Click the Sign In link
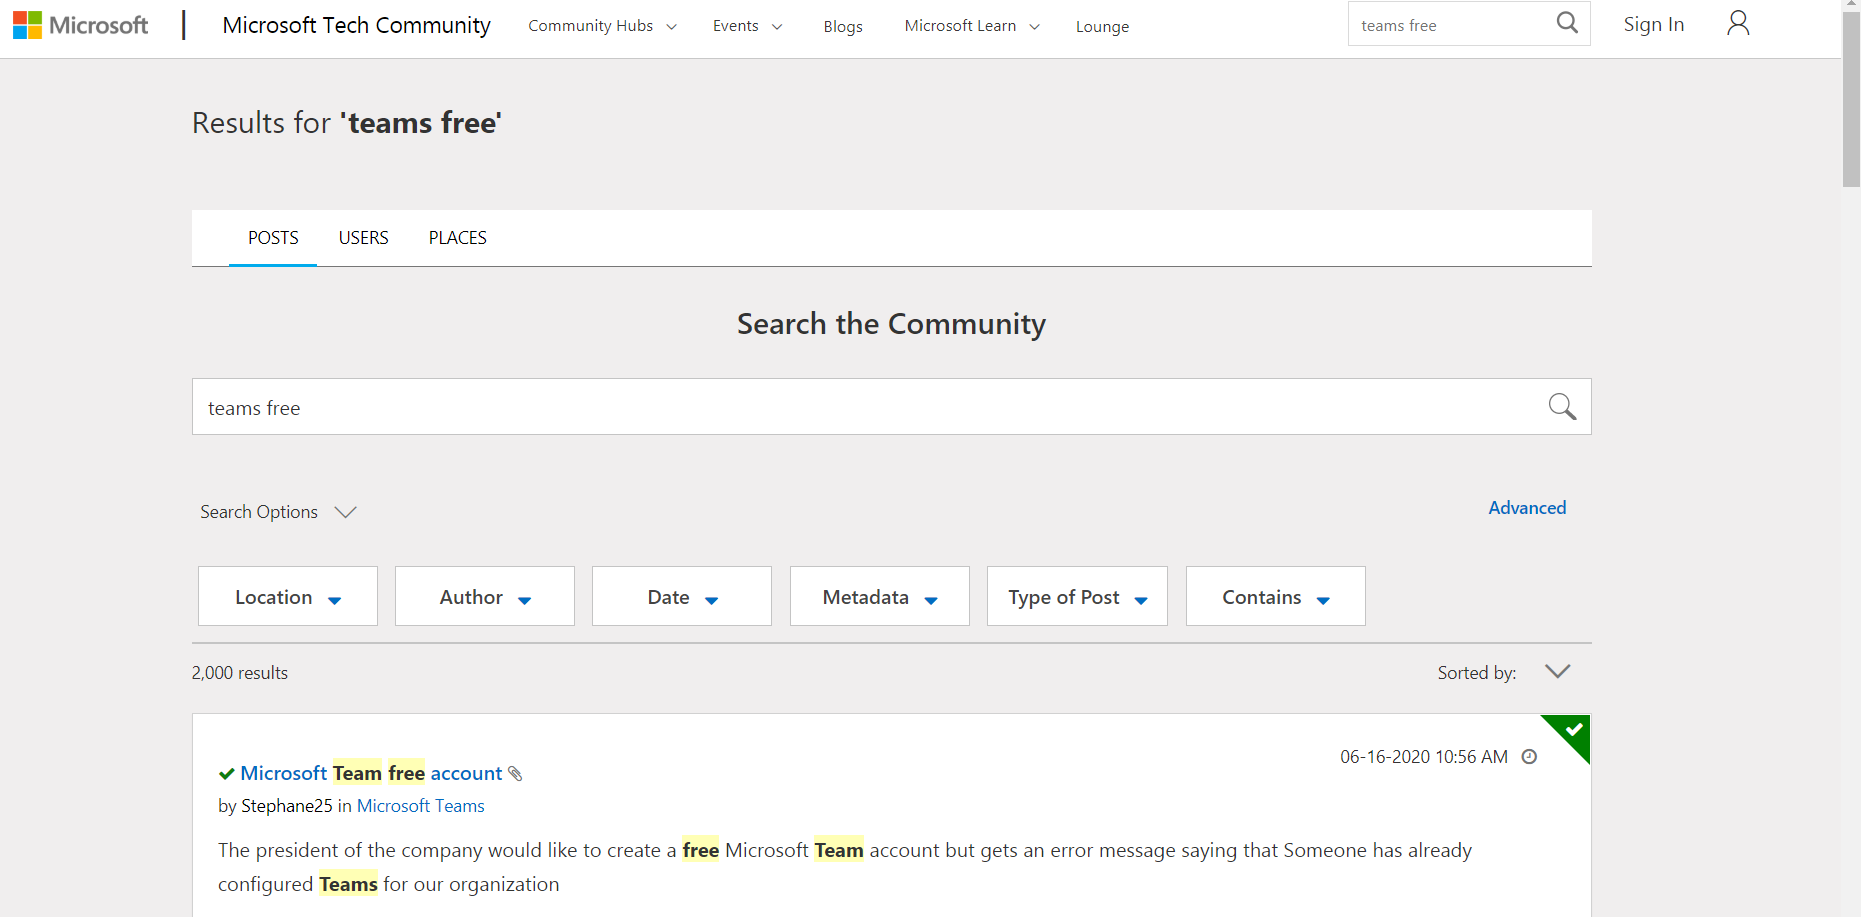The height and width of the screenshot is (917, 1861). 1653,24
